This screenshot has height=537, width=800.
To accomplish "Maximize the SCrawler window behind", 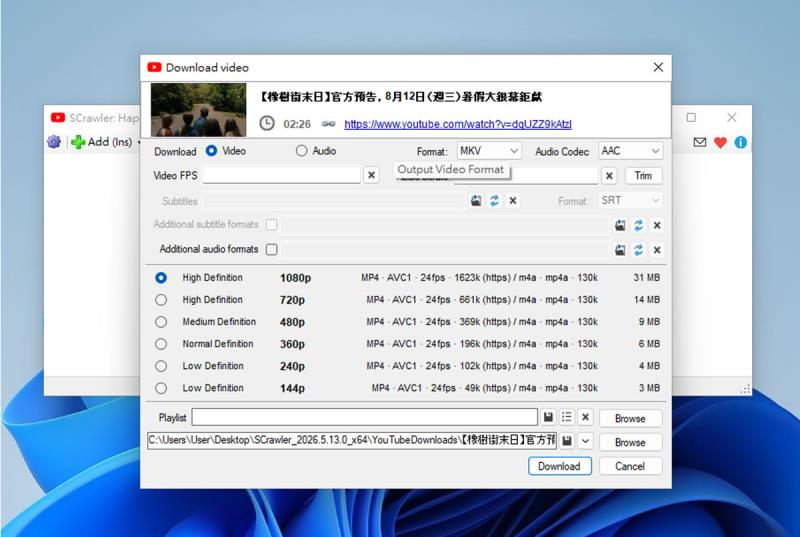I will [691, 118].
